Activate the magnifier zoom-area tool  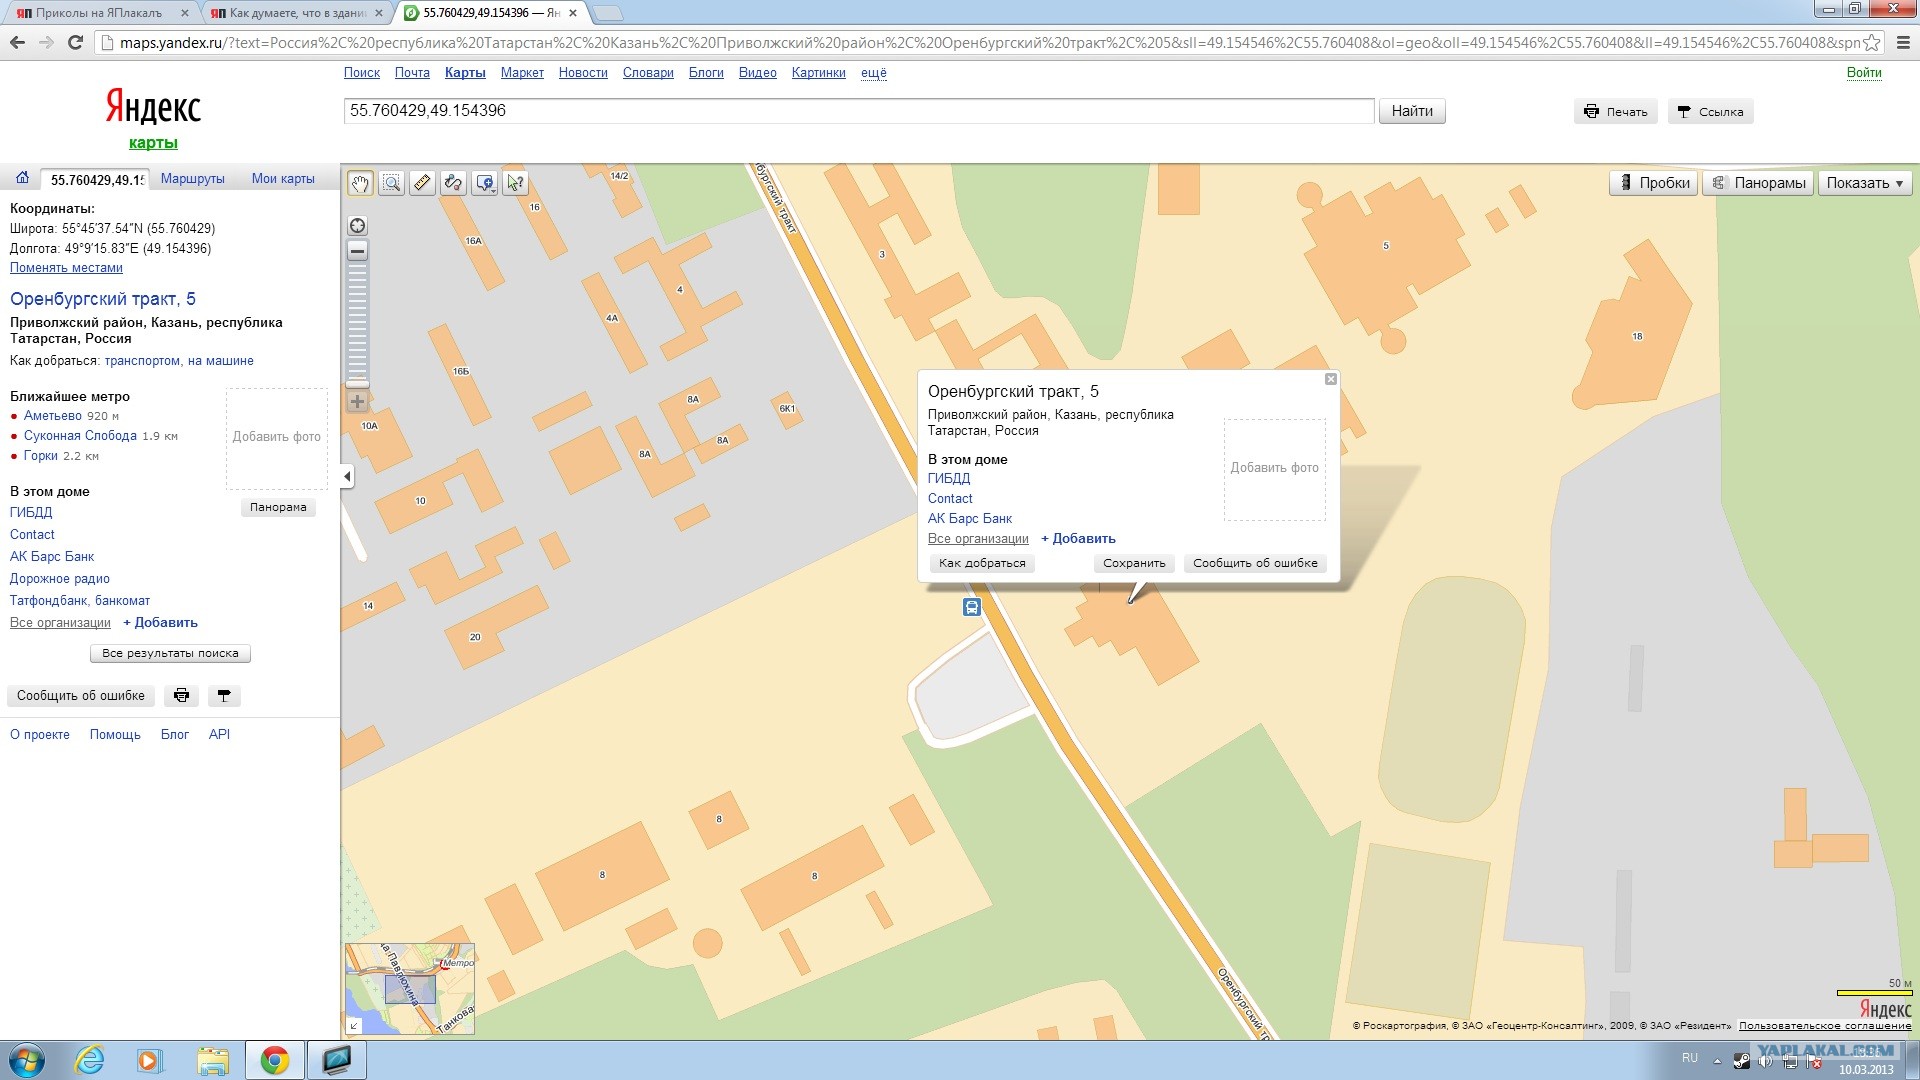pyautogui.click(x=391, y=183)
